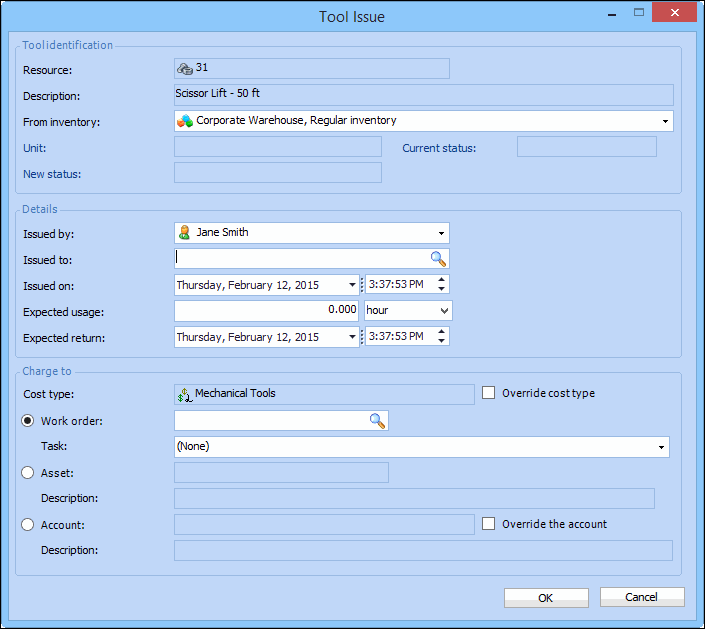
Task: Click into the Expected usage input field
Action: pos(266,311)
